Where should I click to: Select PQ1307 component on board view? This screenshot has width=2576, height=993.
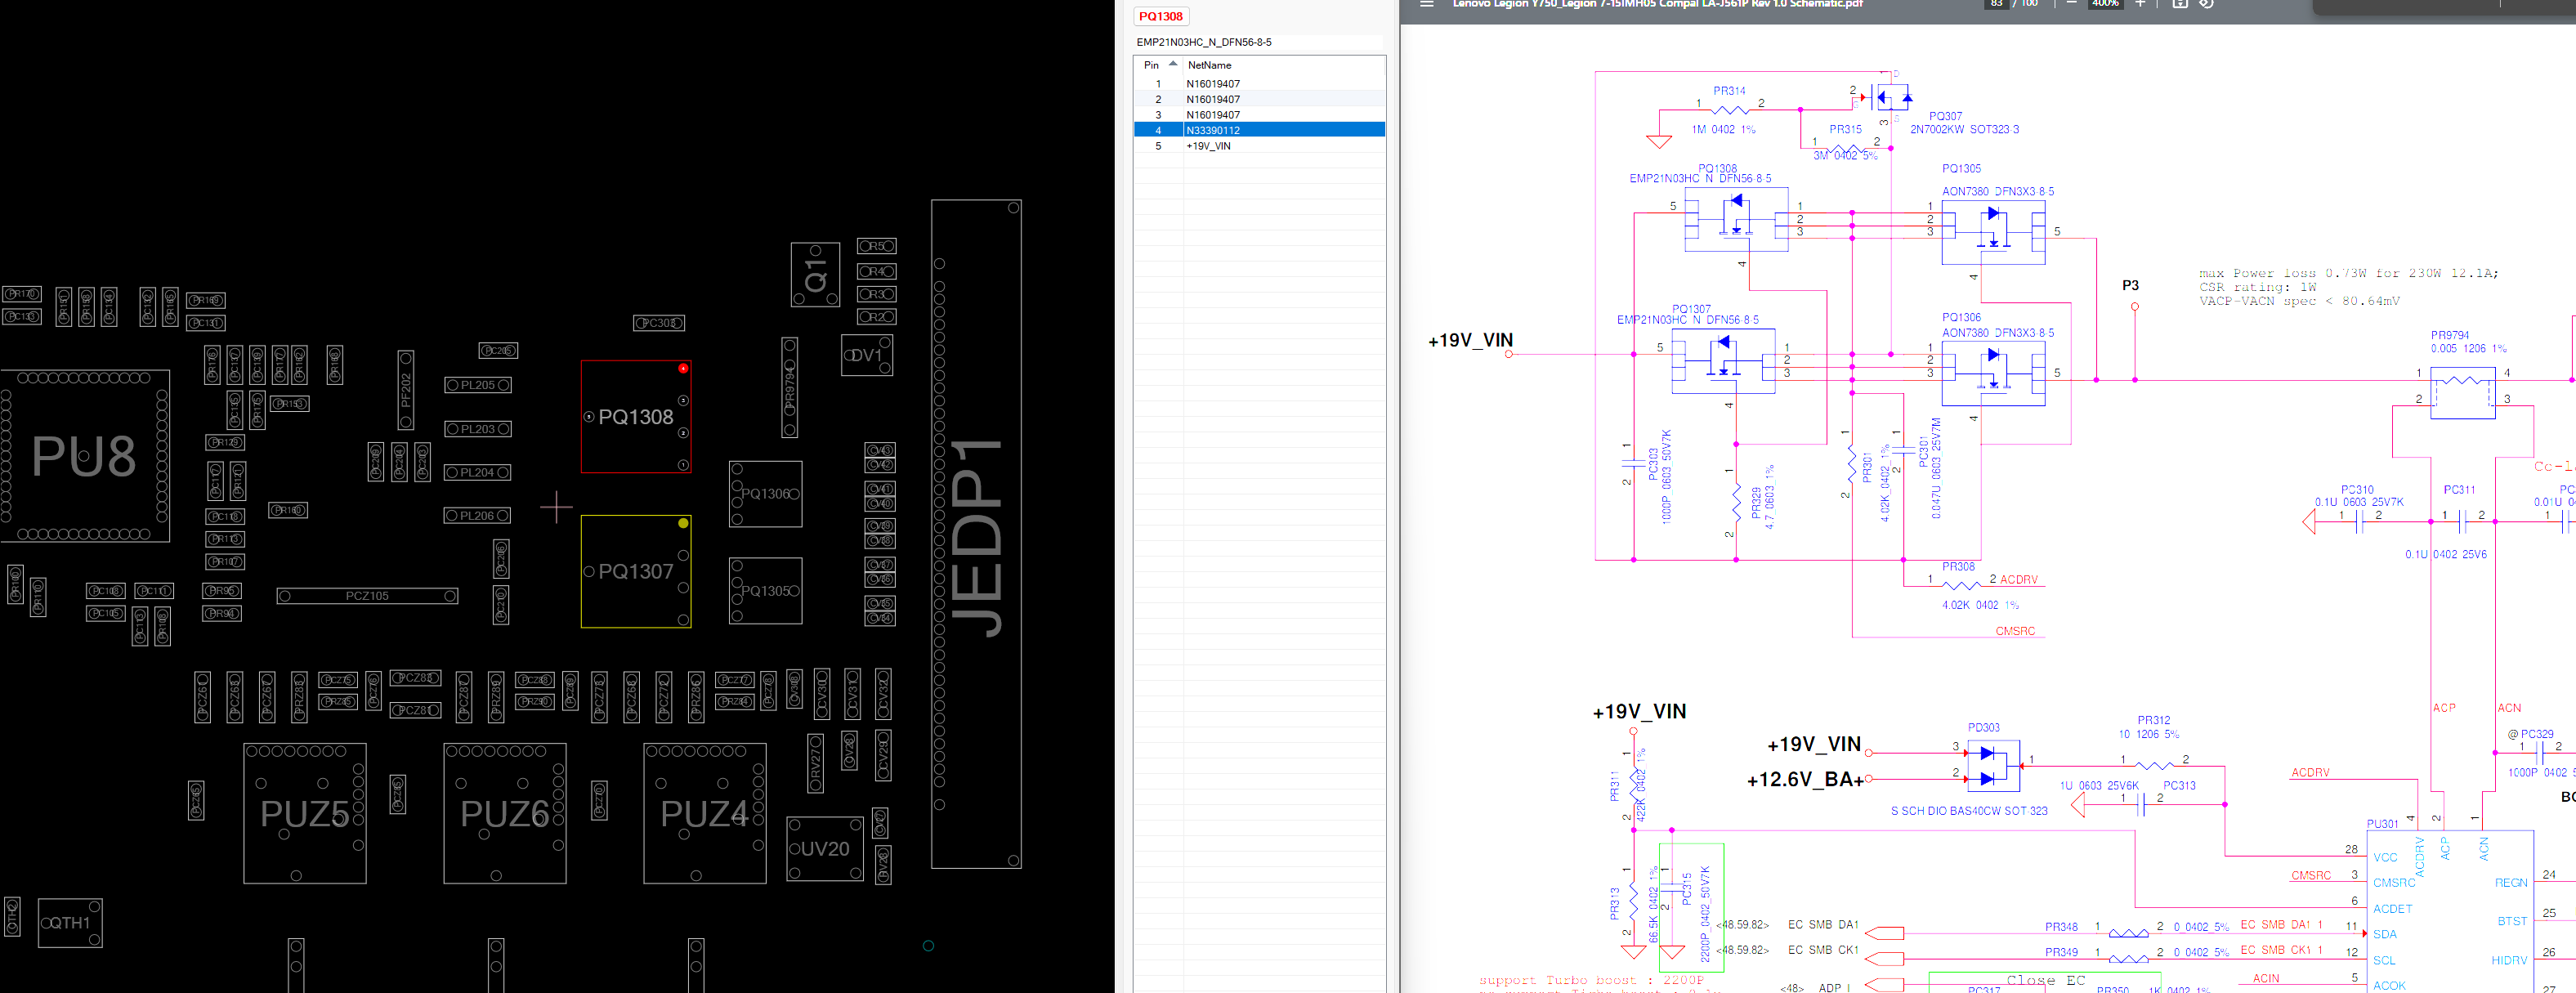[x=635, y=571]
